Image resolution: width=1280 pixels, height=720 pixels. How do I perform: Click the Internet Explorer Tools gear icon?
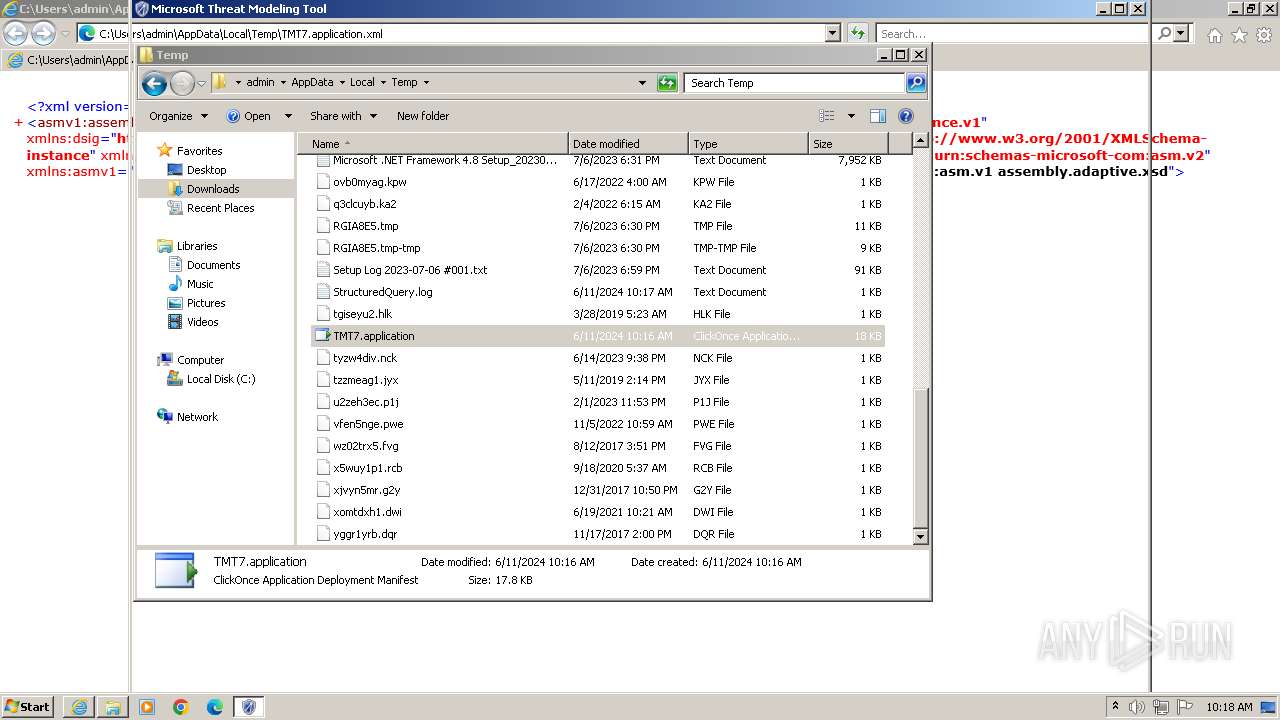[1265, 35]
